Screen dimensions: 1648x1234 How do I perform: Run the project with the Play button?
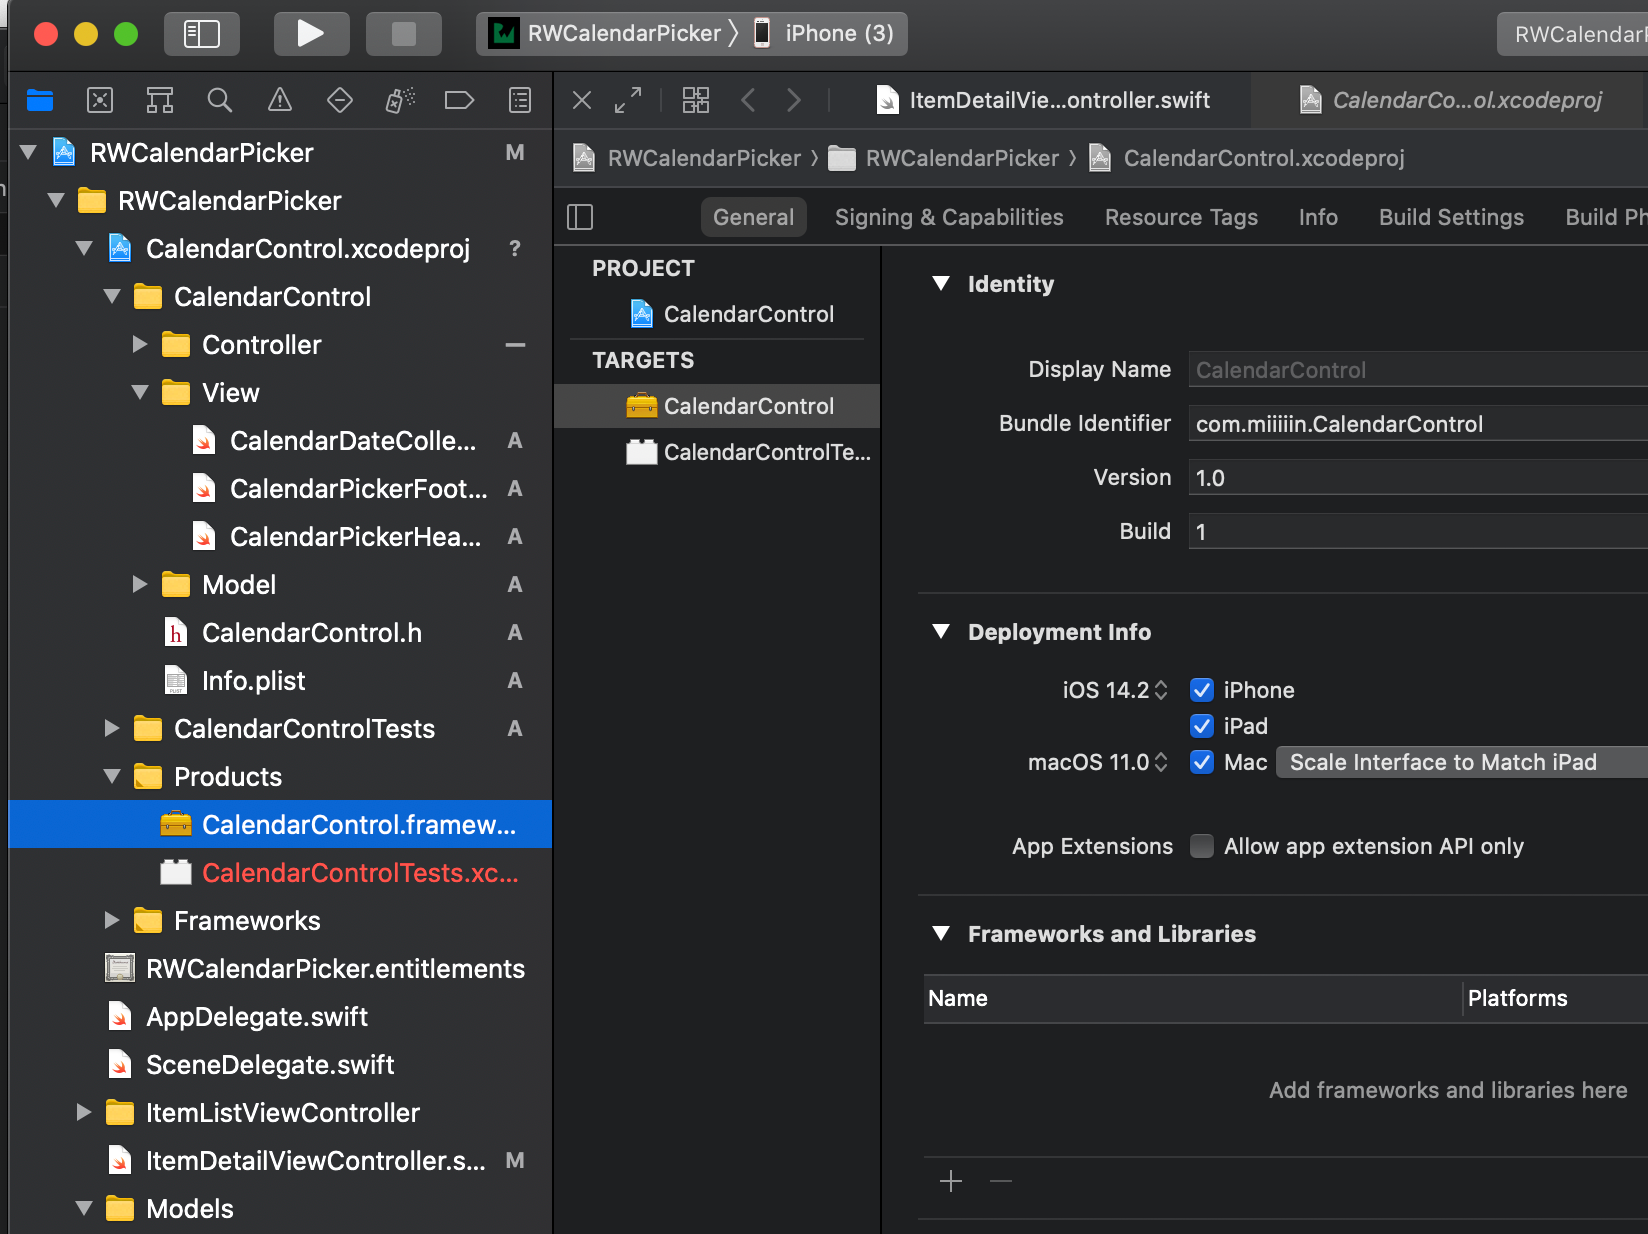pos(311,34)
